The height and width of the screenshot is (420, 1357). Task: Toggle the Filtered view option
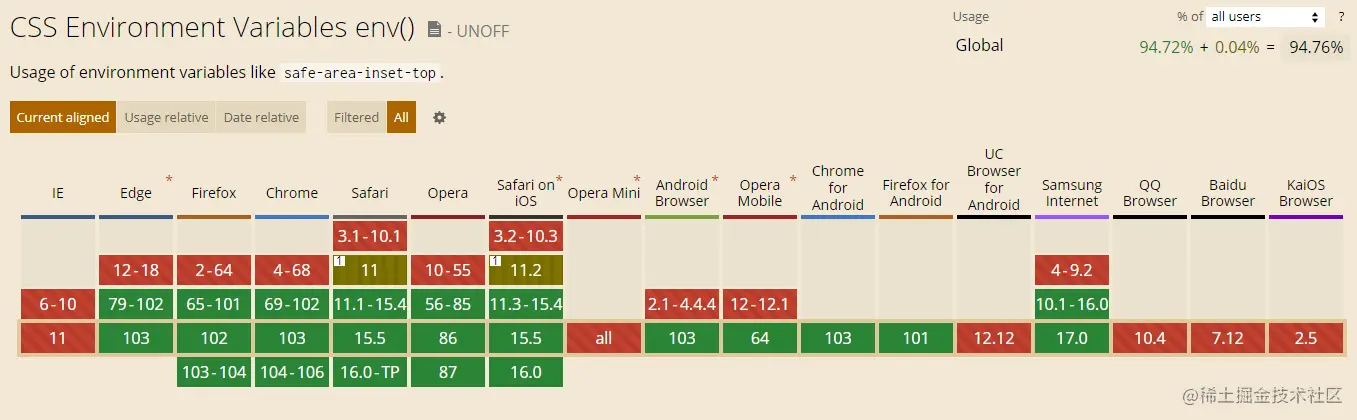(356, 117)
